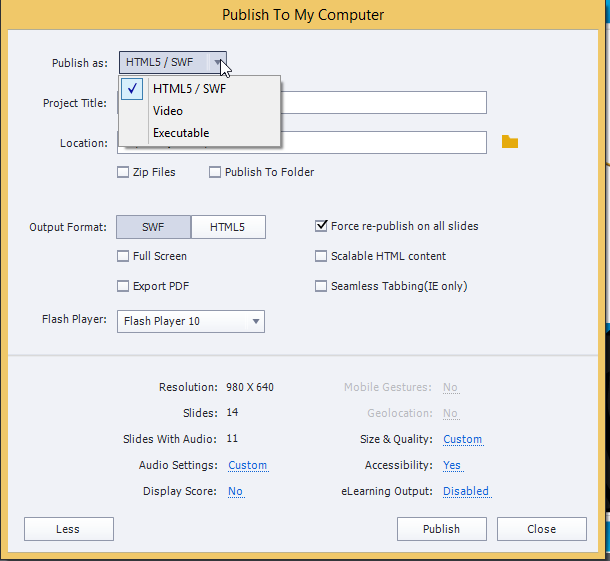Select the HTML5 / SWF menu option
The image size is (610, 561).
pyautogui.click(x=187, y=88)
